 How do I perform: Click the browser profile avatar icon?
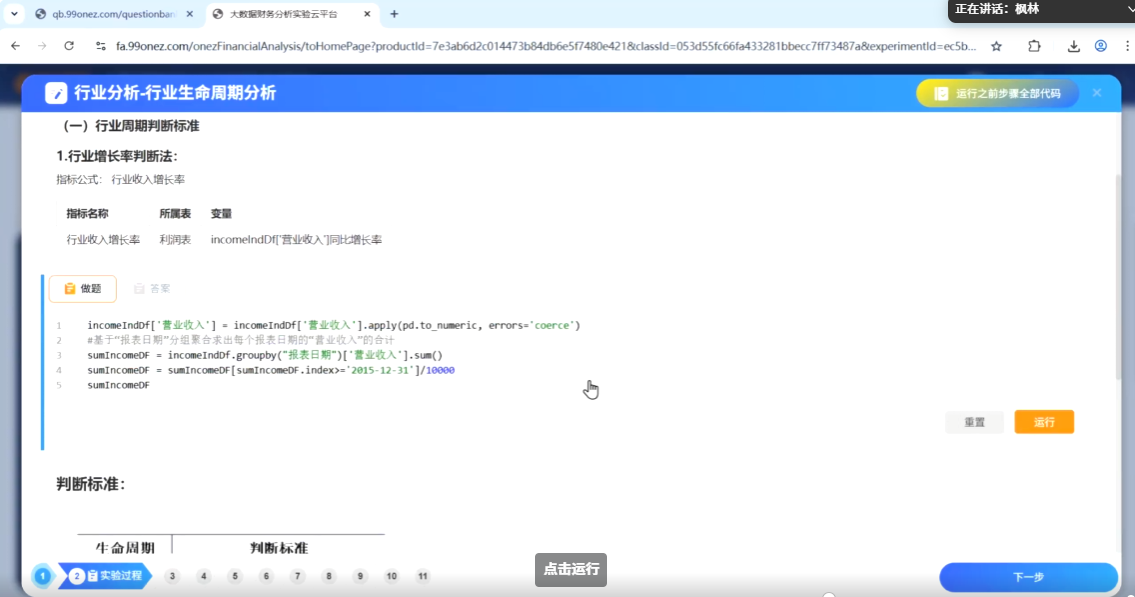(1100, 46)
